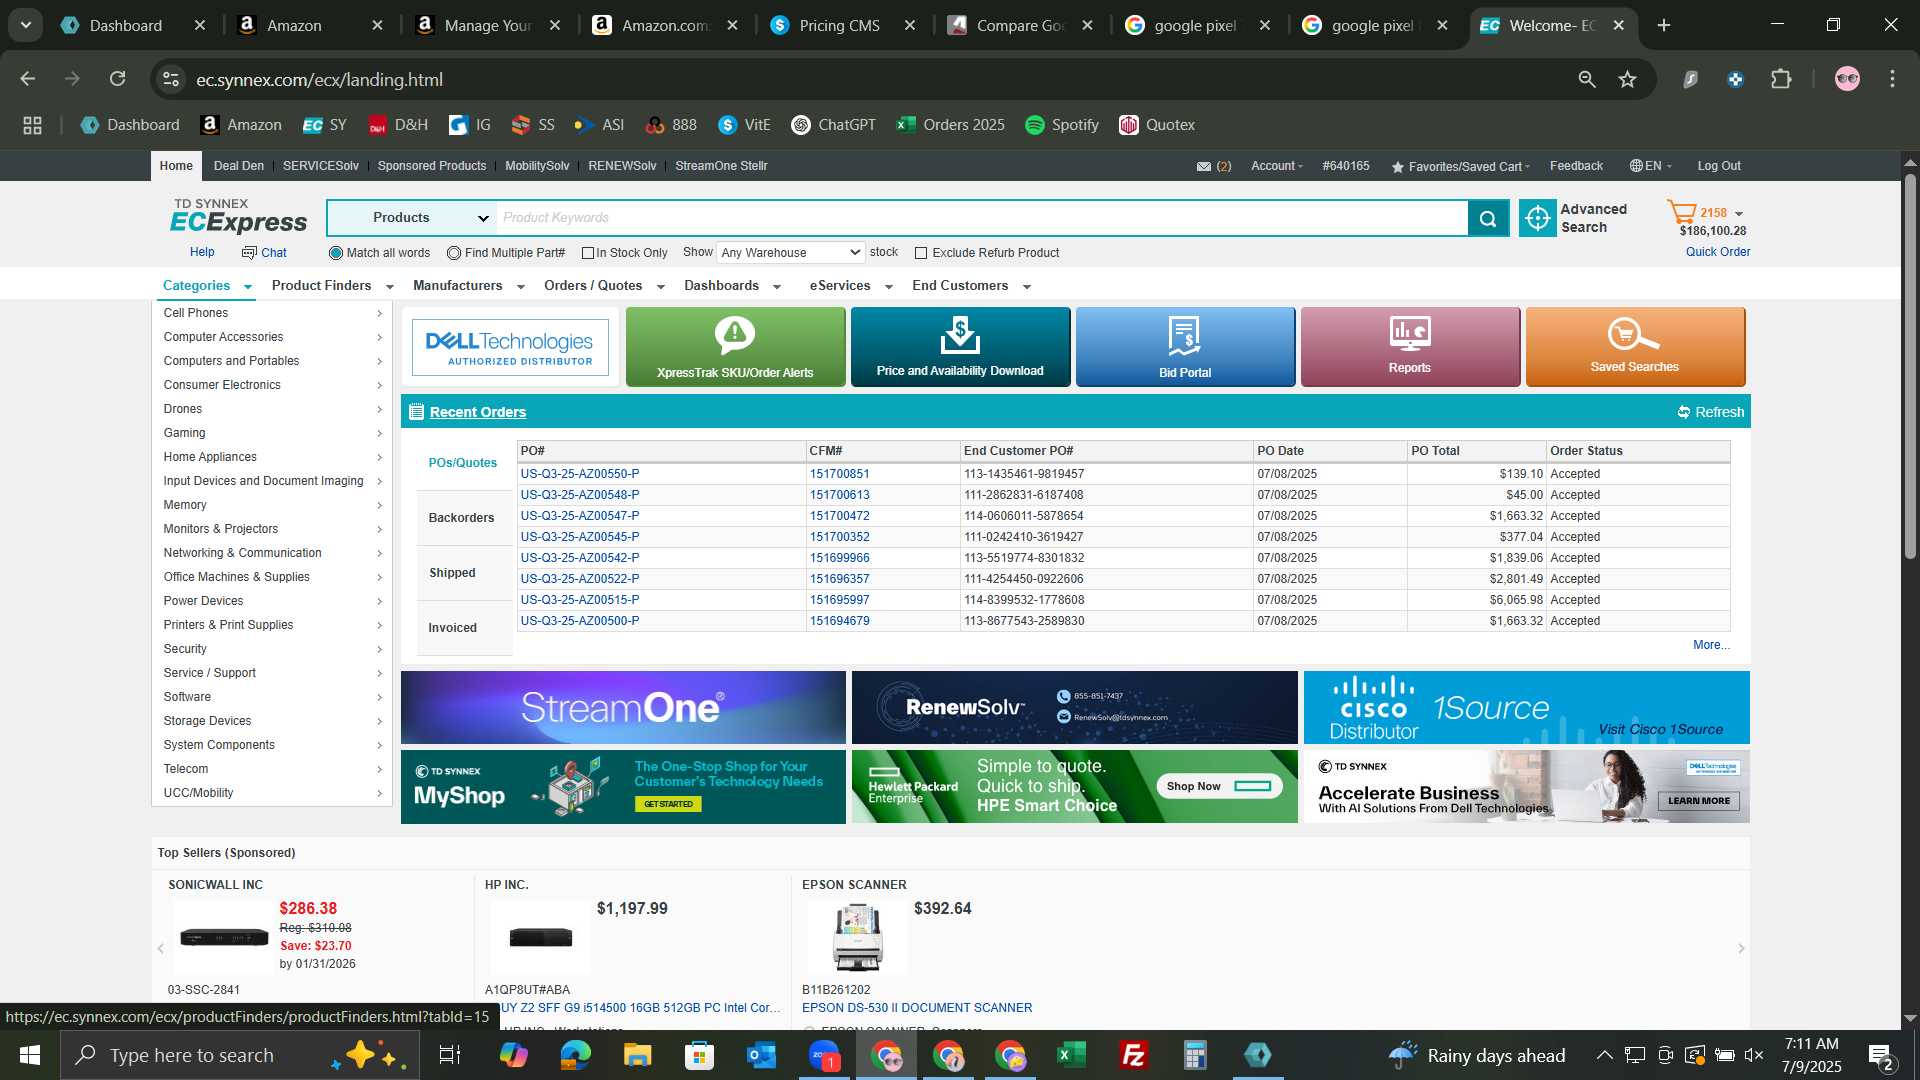Open the Cisco 1Source banner

point(1526,707)
